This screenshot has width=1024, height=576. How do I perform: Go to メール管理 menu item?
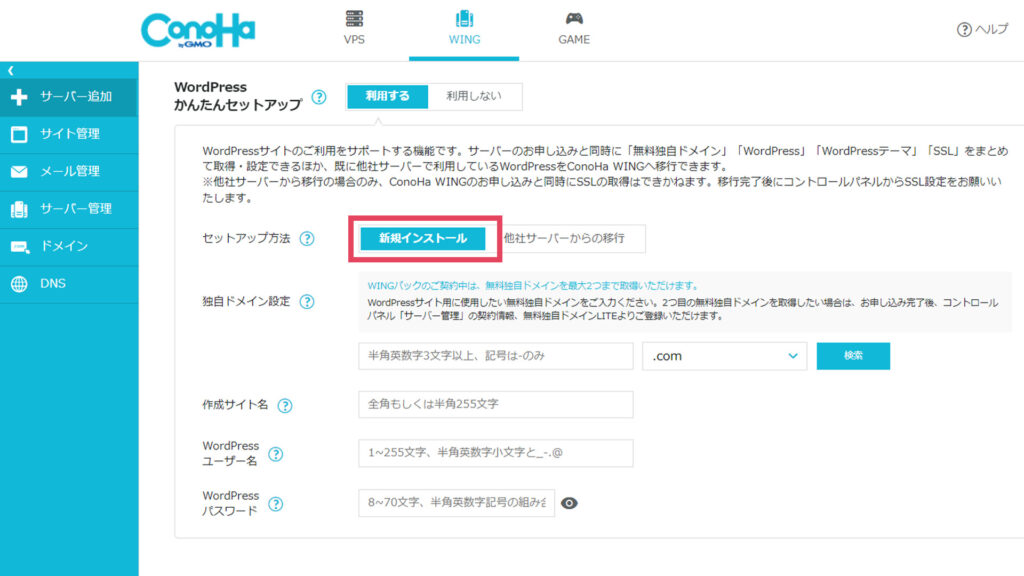[x=69, y=172]
